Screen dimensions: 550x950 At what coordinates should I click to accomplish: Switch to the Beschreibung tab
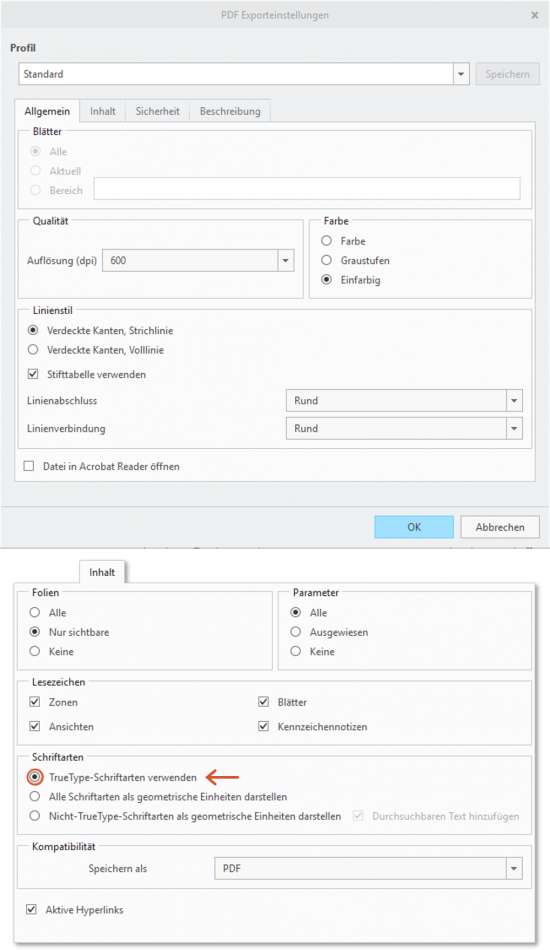[230, 111]
